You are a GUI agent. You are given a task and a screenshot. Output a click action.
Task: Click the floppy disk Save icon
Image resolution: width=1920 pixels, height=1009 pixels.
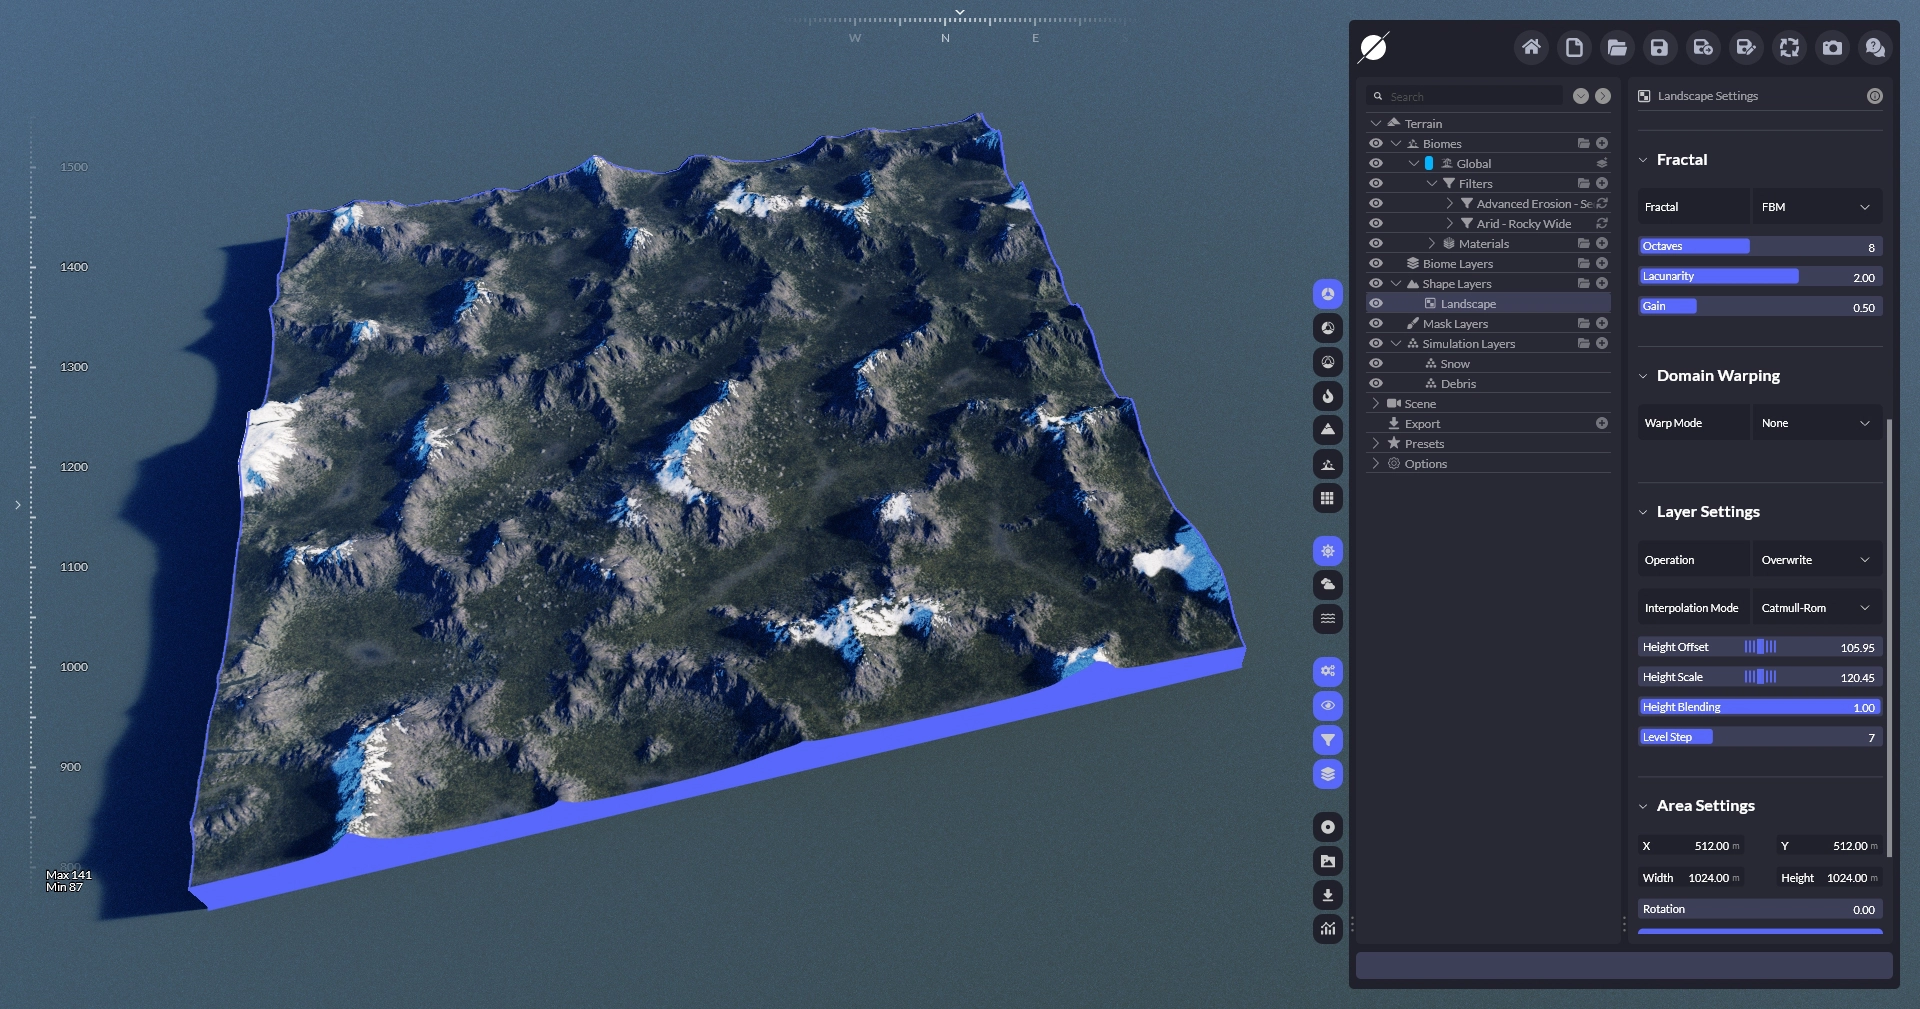tap(1659, 48)
